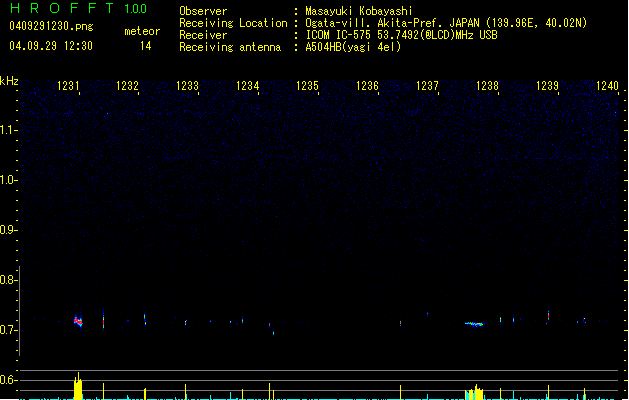Click the 1234 time axis label

pos(248,86)
